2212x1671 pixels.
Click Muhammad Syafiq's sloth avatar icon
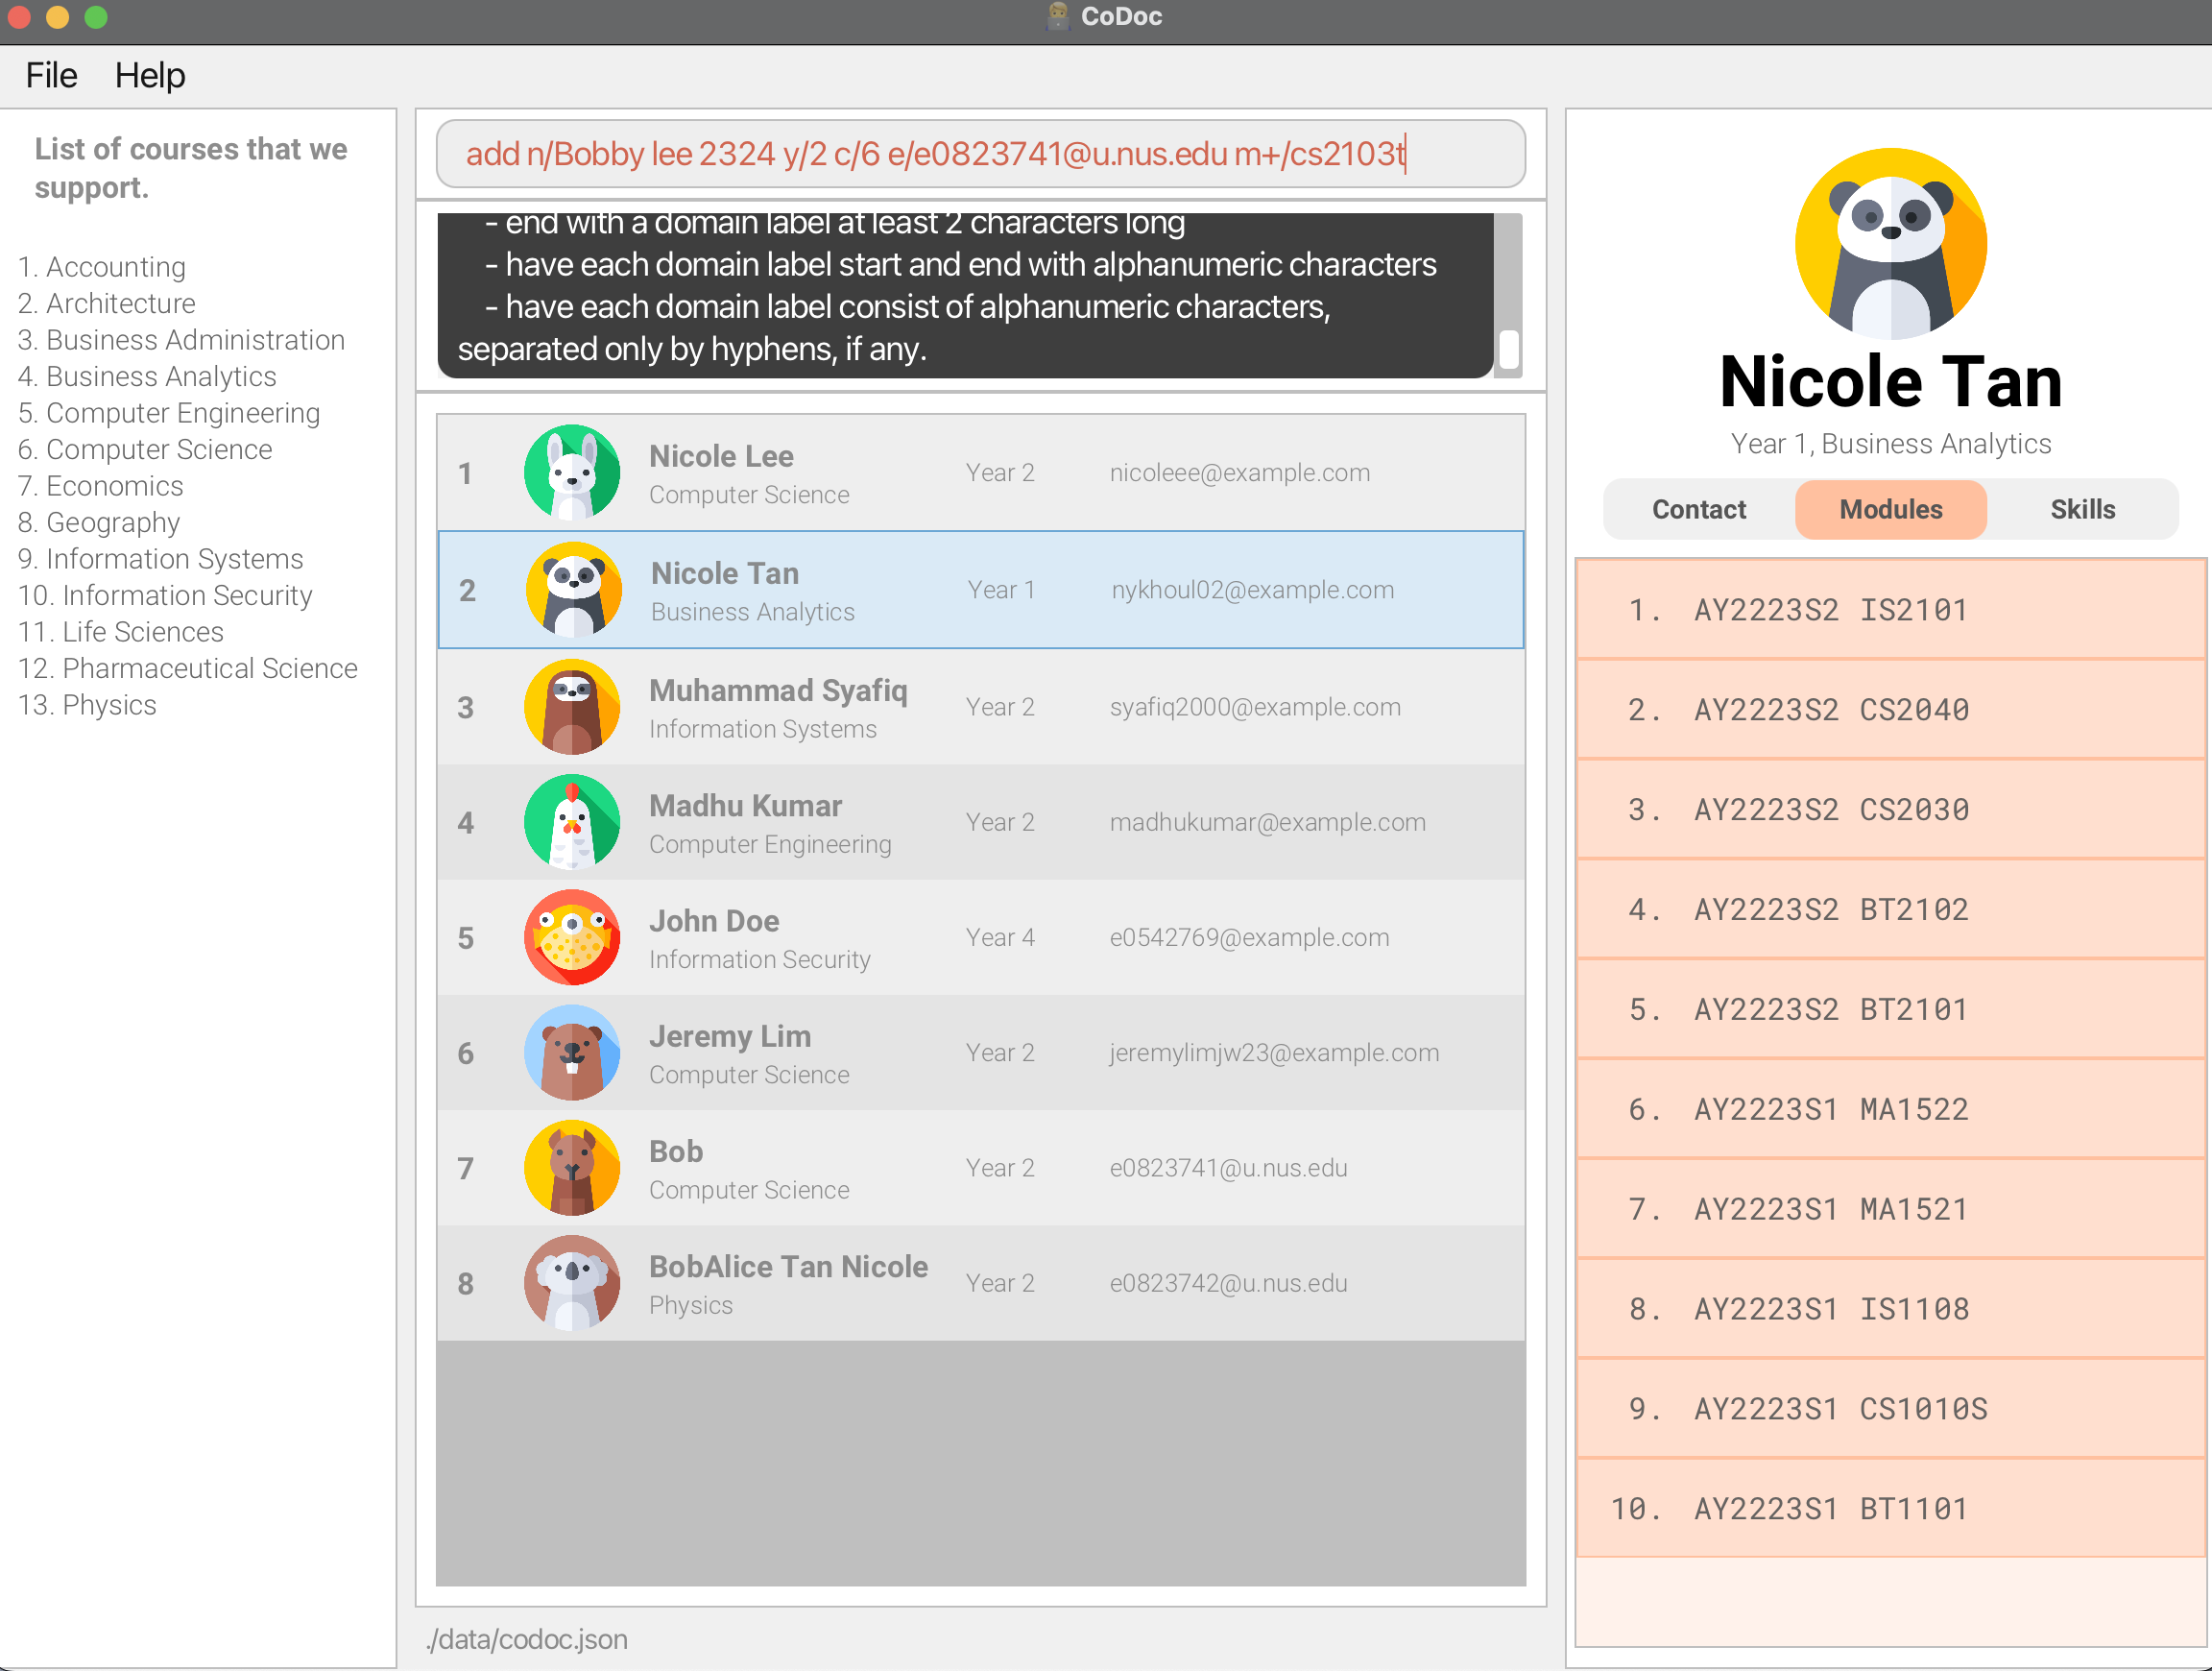572,707
